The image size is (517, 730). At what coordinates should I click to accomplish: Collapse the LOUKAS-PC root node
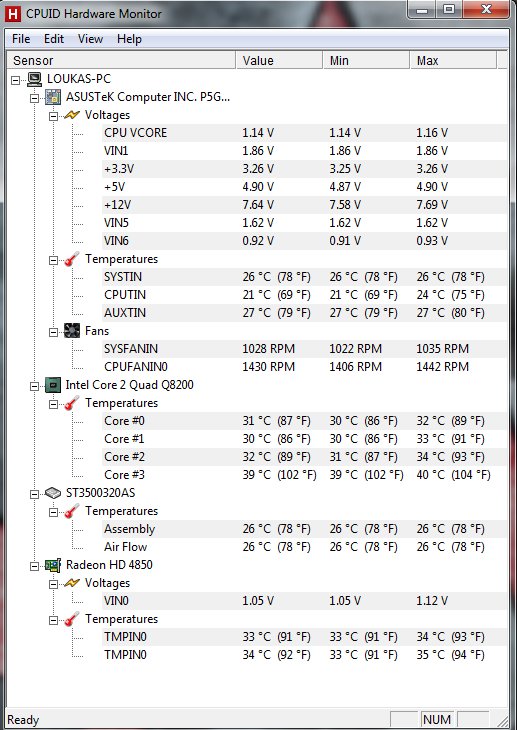16,80
